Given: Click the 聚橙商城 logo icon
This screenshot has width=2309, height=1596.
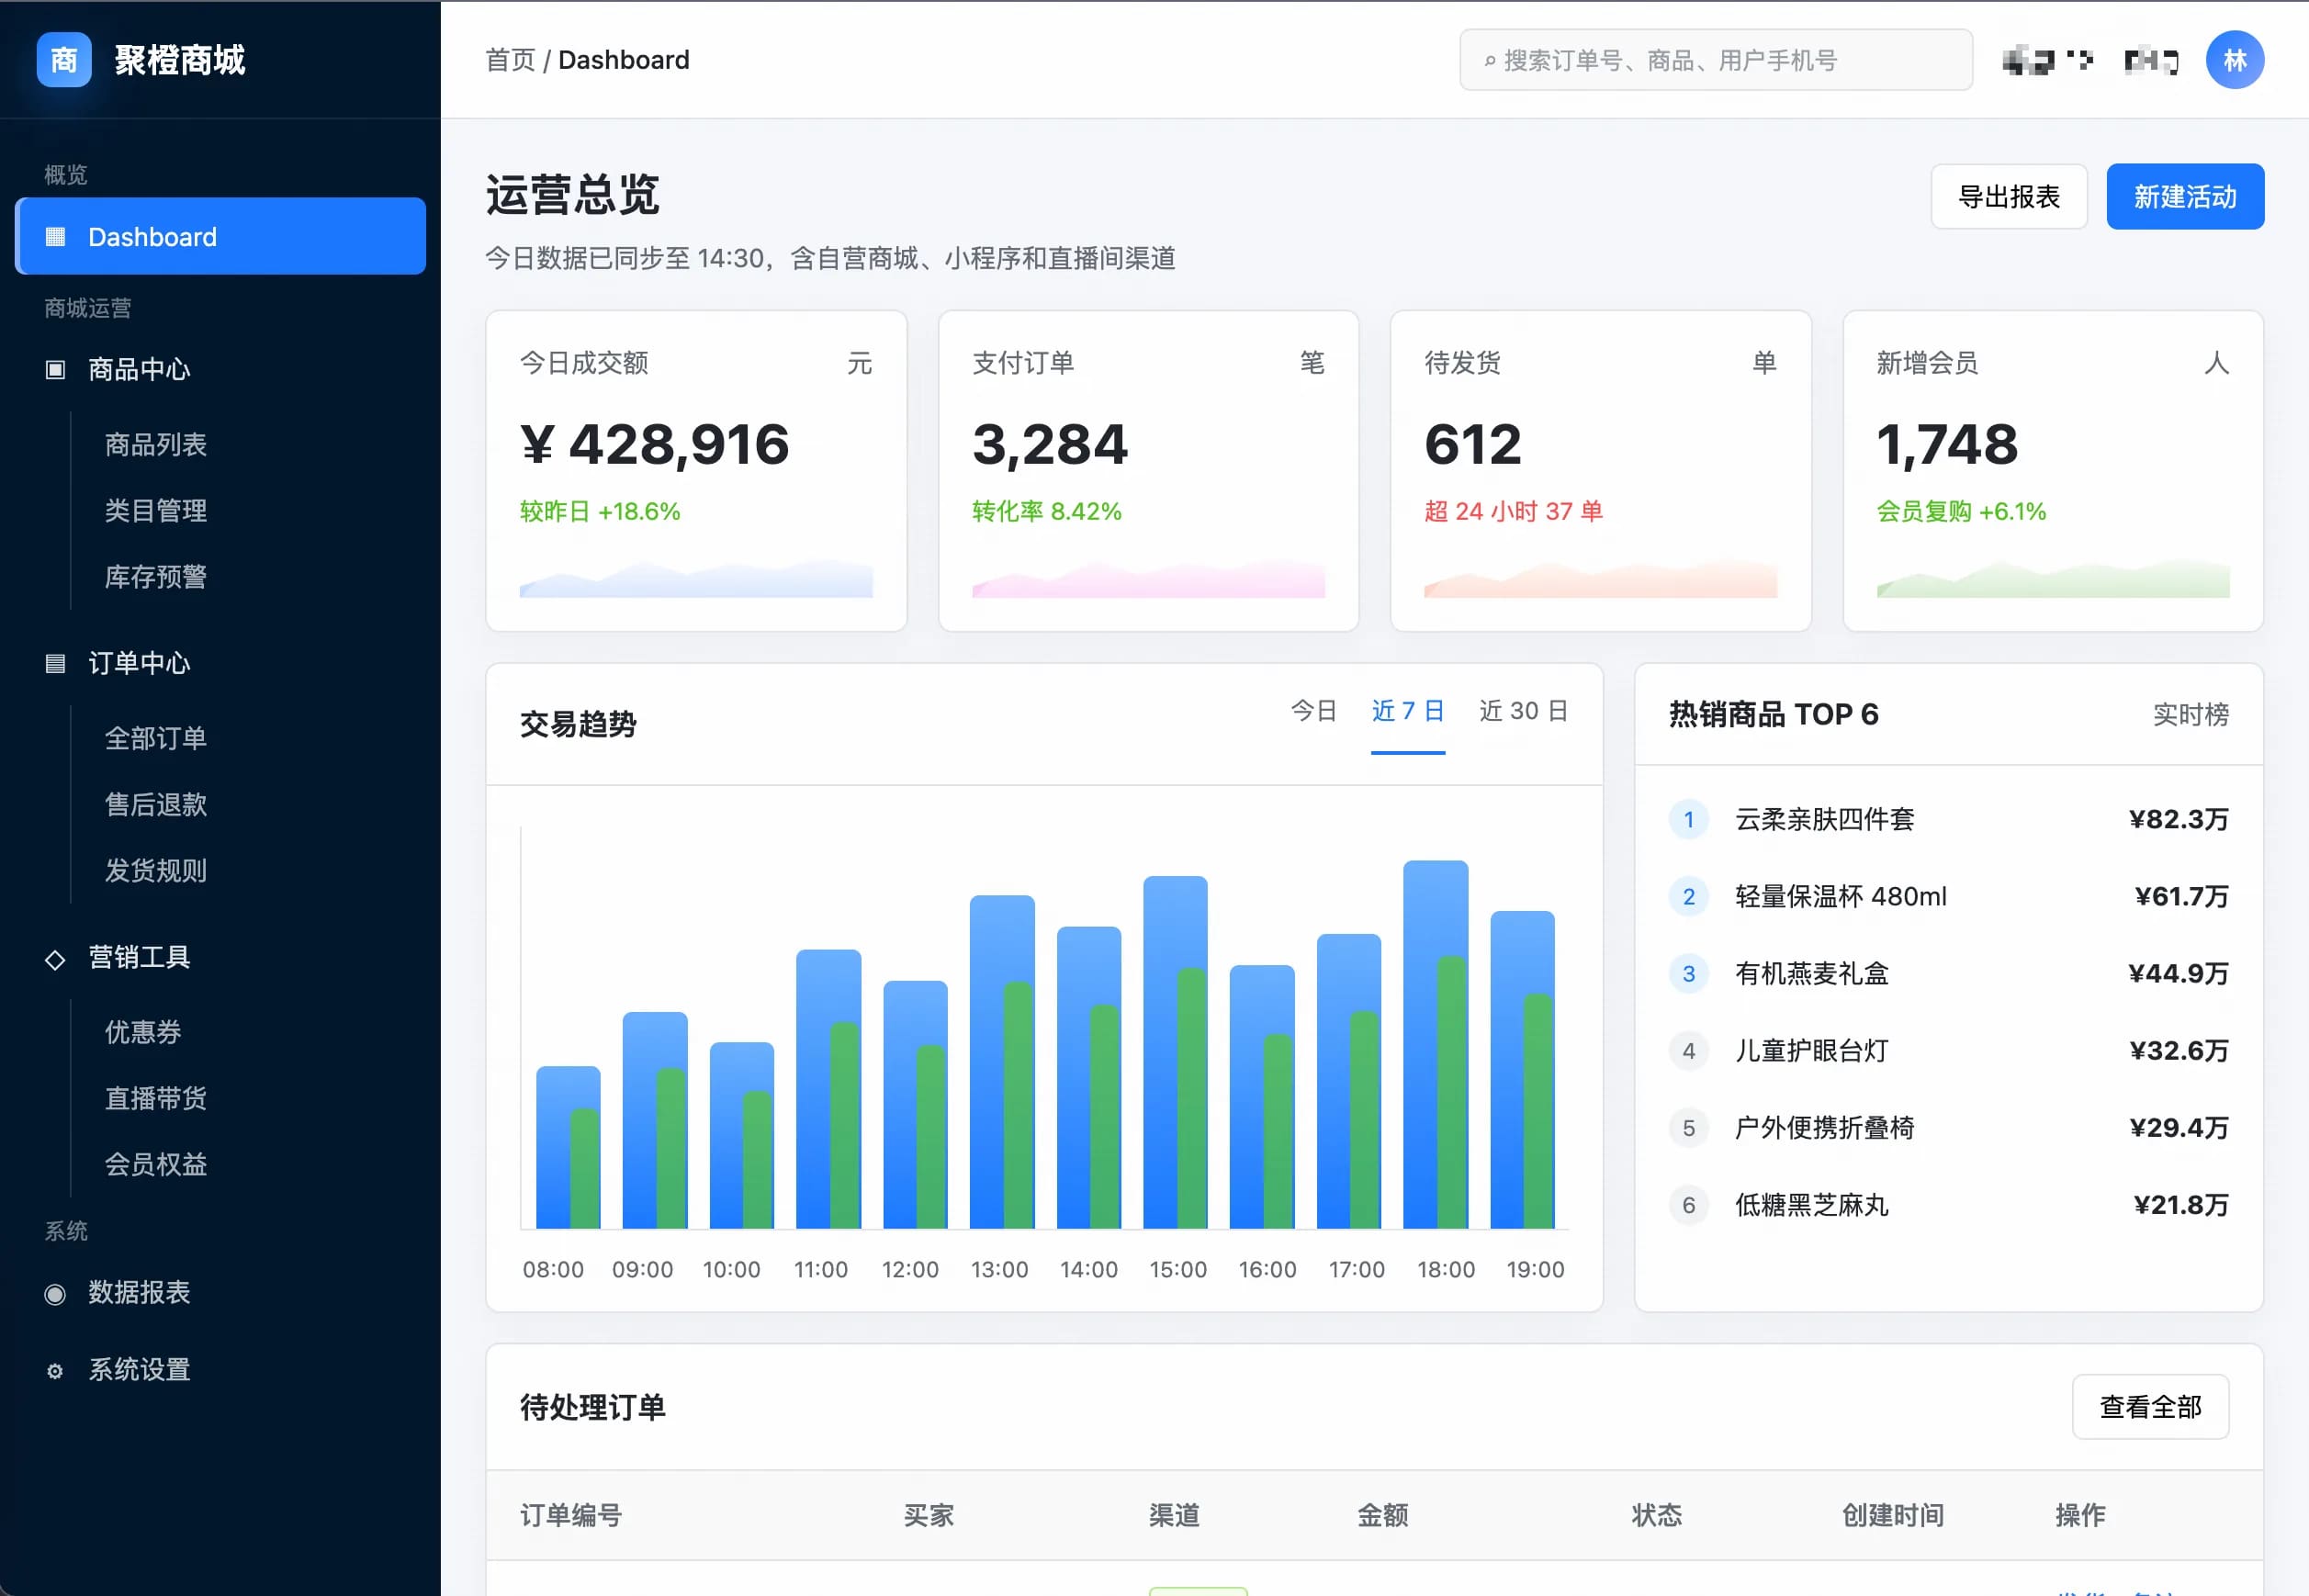Looking at the screenshot, I should [64, 60].
